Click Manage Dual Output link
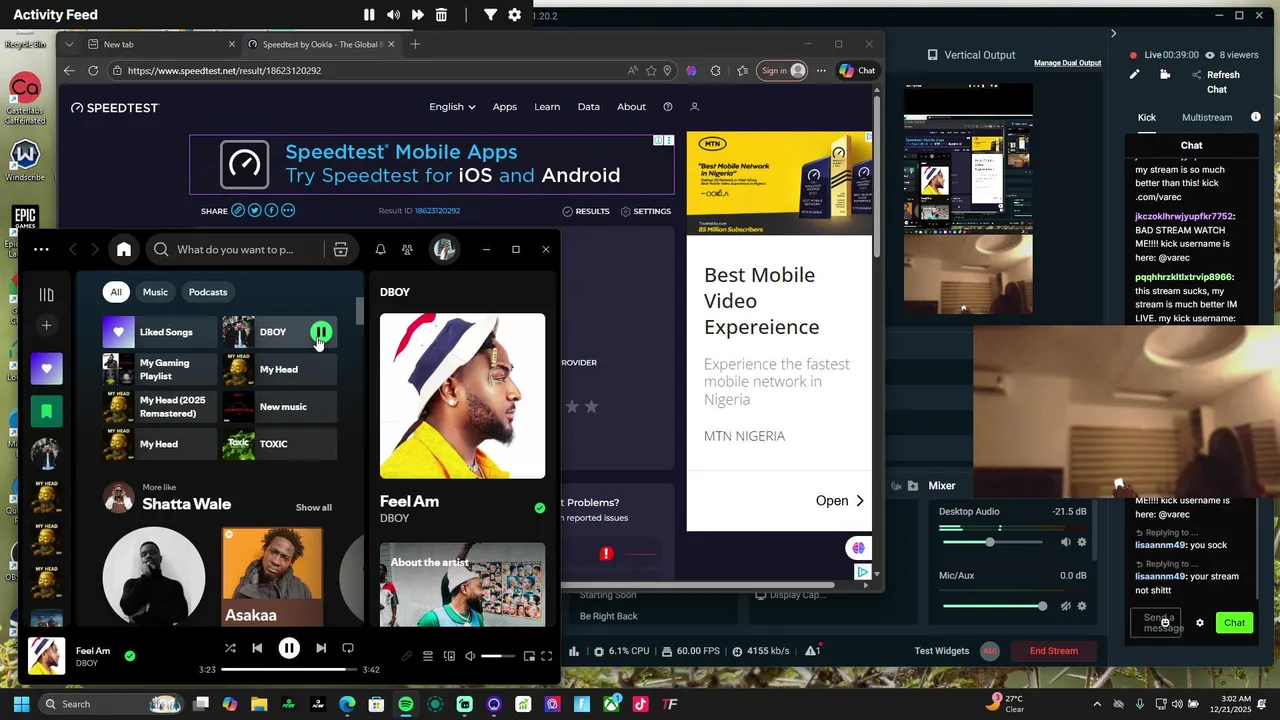 click(x=1067, y=63)
